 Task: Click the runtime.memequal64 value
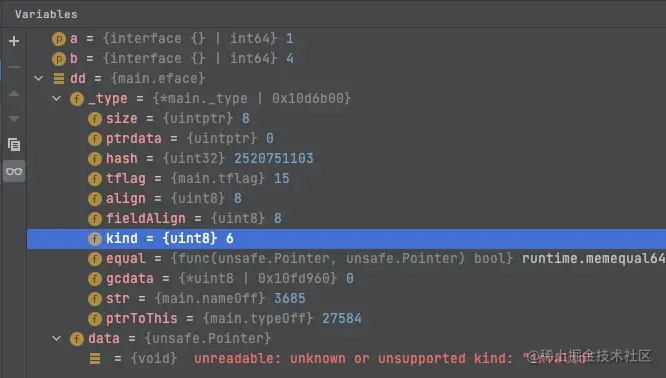click(x=593, y=258)
